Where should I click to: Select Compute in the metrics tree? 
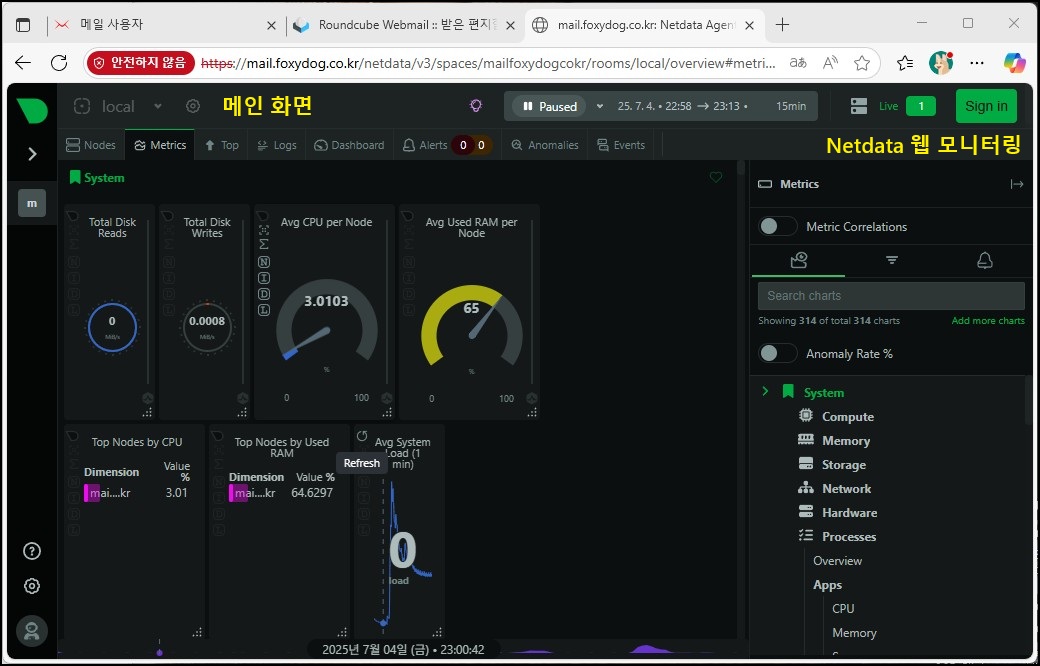848,417
